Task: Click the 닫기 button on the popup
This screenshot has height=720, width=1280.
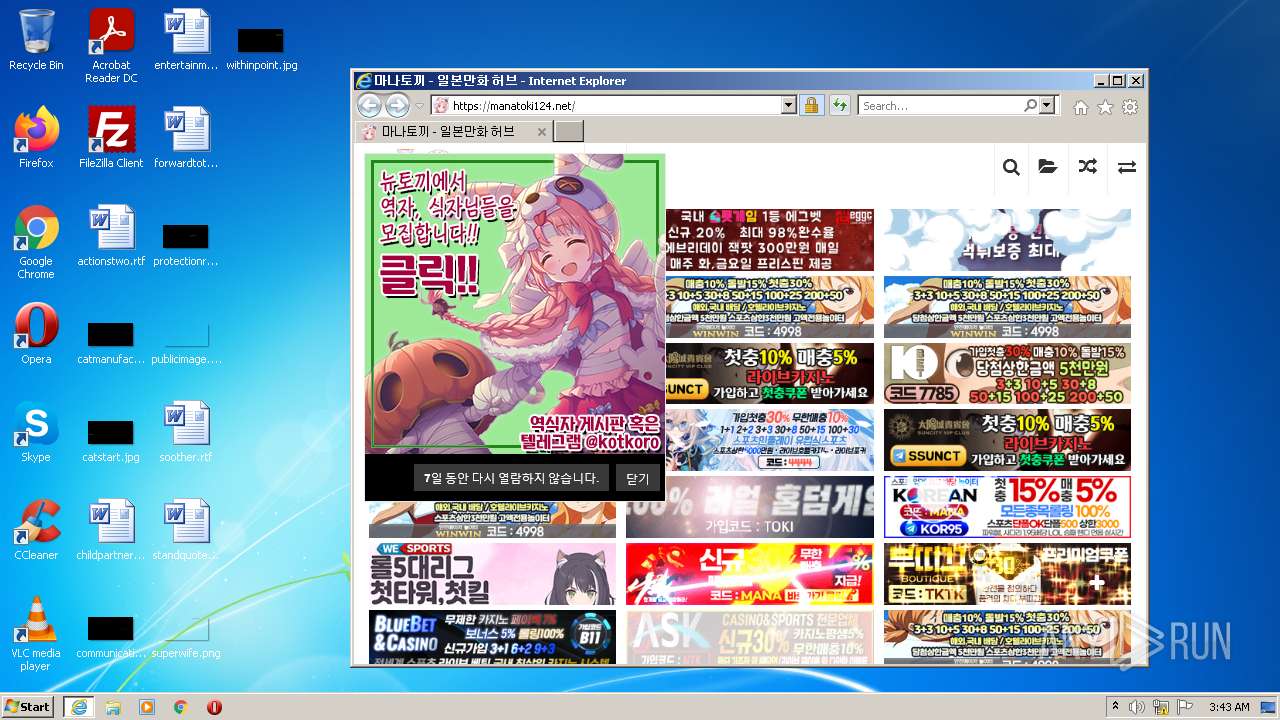Action: click(x=638, y=479)
